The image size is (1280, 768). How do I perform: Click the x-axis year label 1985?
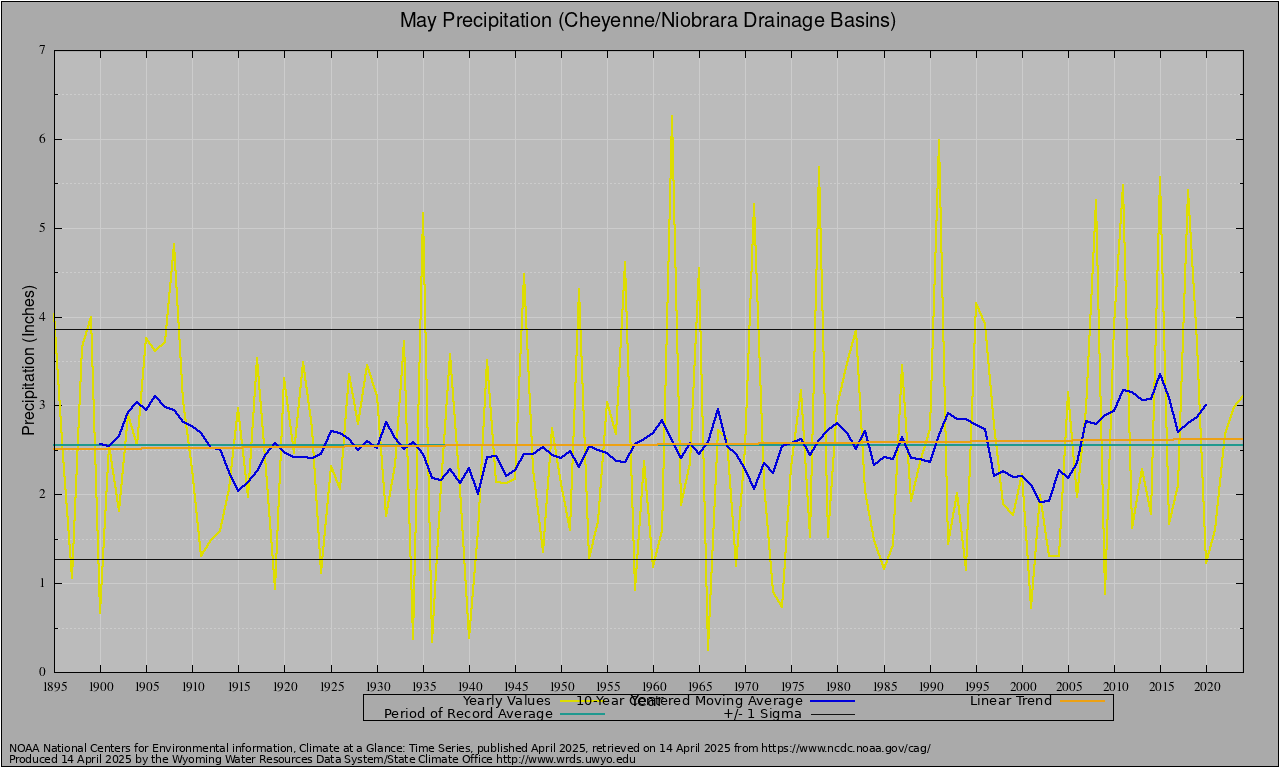click(x=884, y=686)
